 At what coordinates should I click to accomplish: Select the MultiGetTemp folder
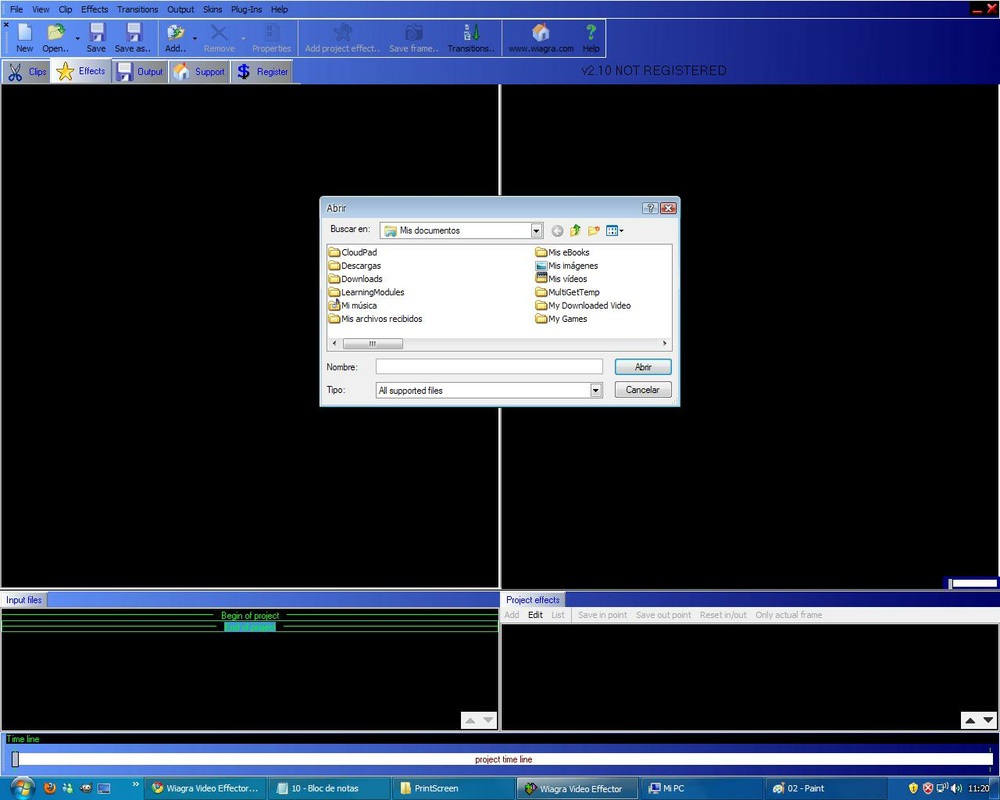tap(568, 293)
